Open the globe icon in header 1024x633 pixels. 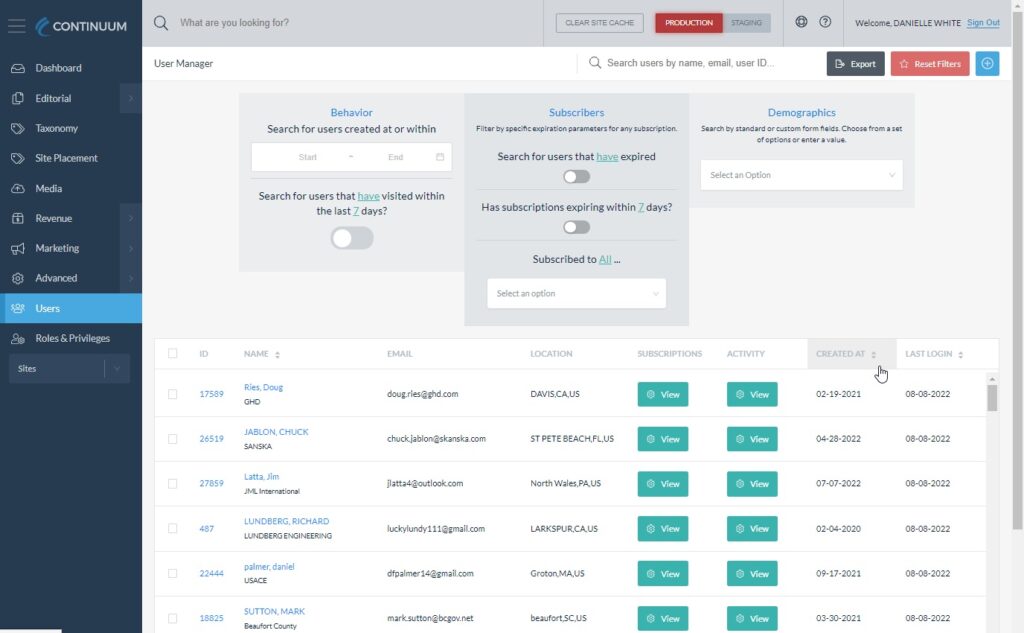(x=801, y=22)
